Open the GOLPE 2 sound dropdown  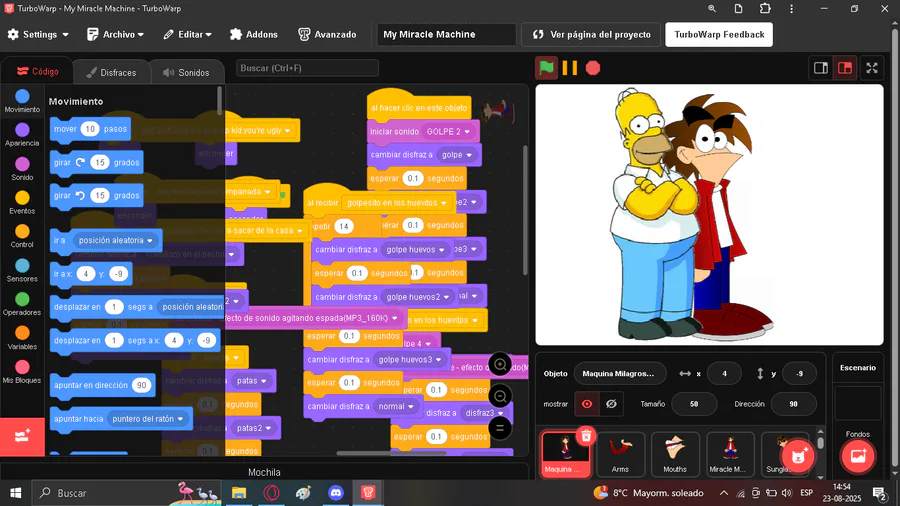point(448,131)
